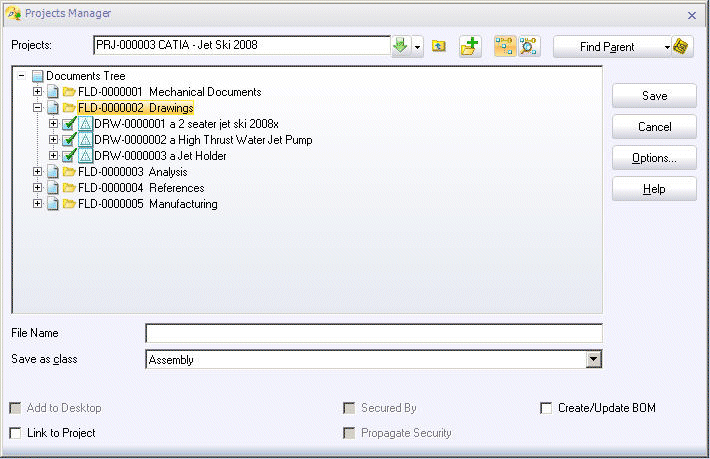Click the document page icon beside Mechanical Documents

(53, 92)
